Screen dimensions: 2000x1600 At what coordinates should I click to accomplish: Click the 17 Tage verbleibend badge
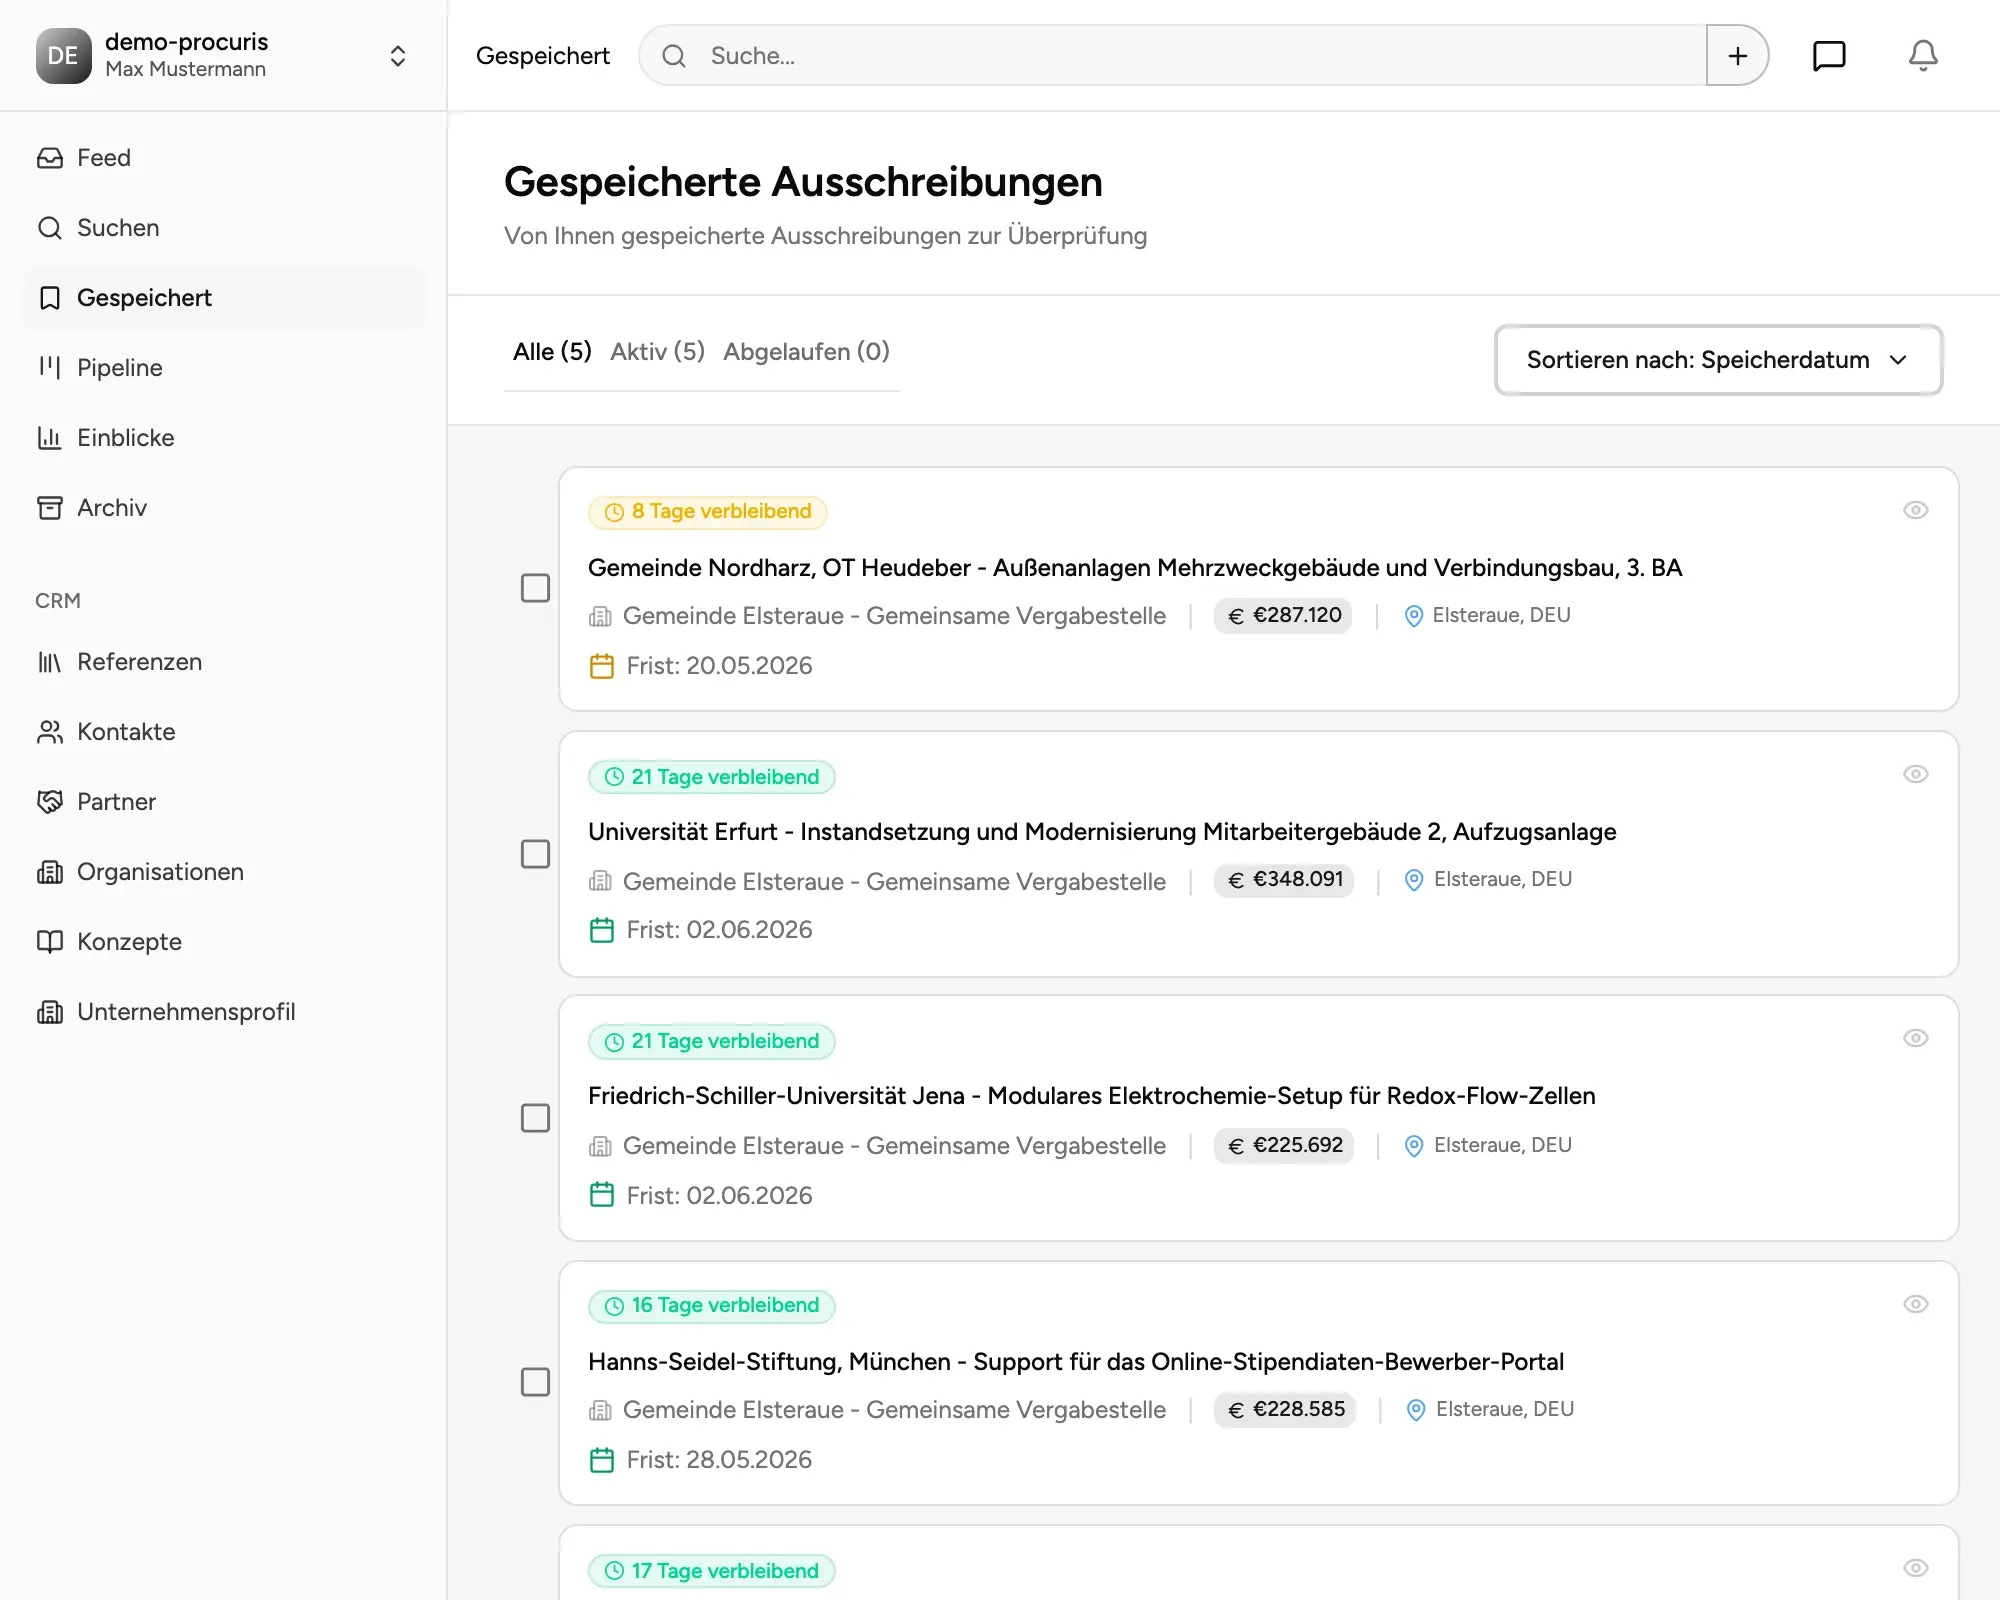tap(712, 1571)
